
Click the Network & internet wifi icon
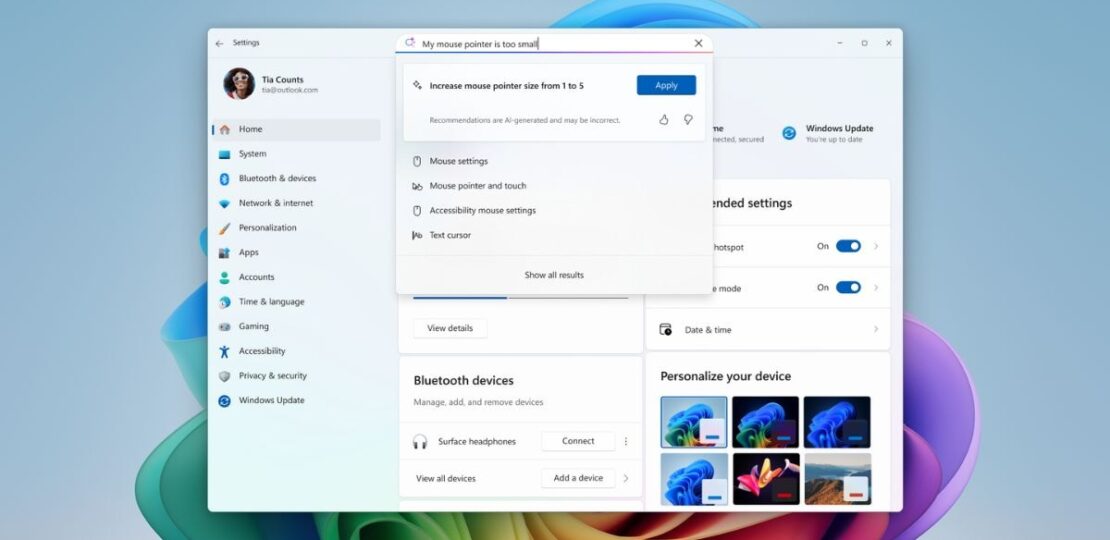click(x=224, y=204)
